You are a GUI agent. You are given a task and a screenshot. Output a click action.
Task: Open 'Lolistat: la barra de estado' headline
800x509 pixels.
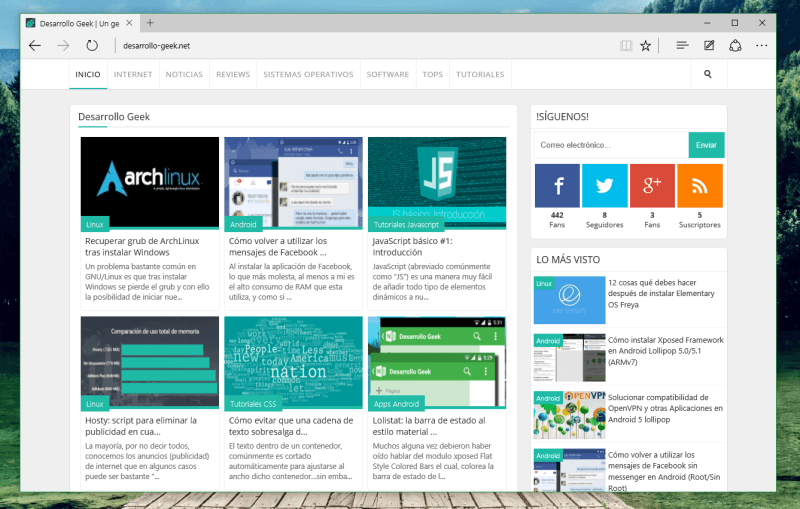(429, 426)
